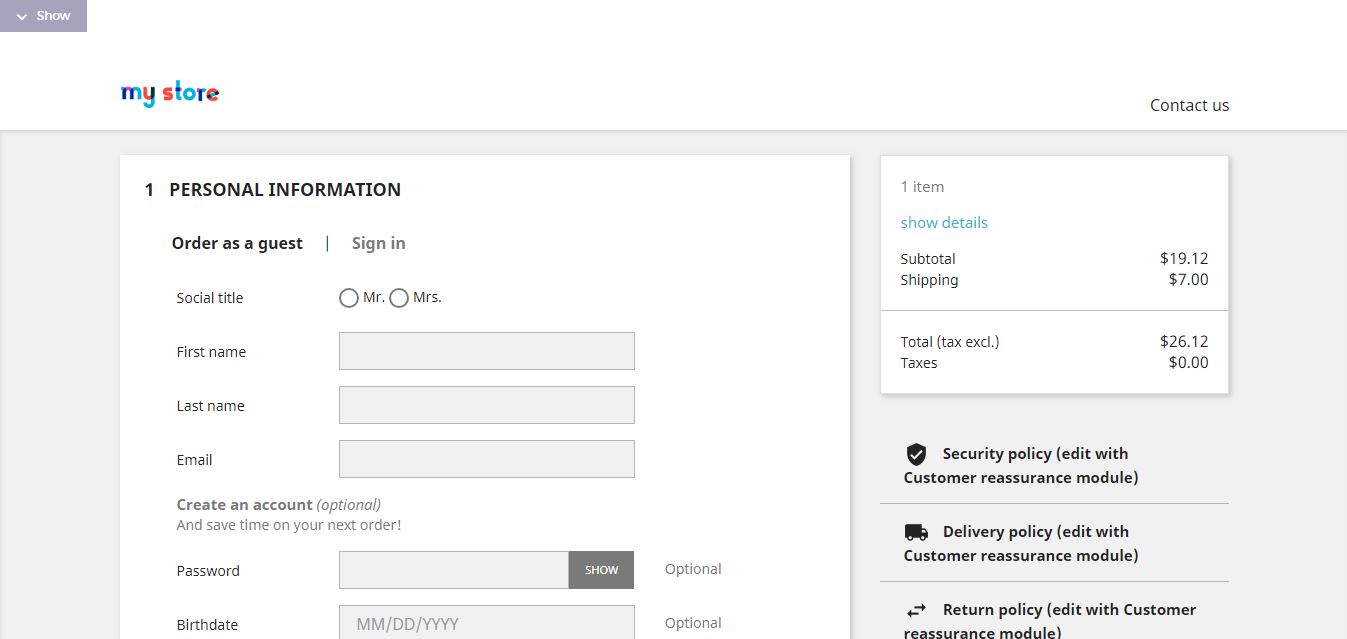This screenshot has width=1347, height=639.
Task: Click the Birthdate label
Action: point(207,625)
